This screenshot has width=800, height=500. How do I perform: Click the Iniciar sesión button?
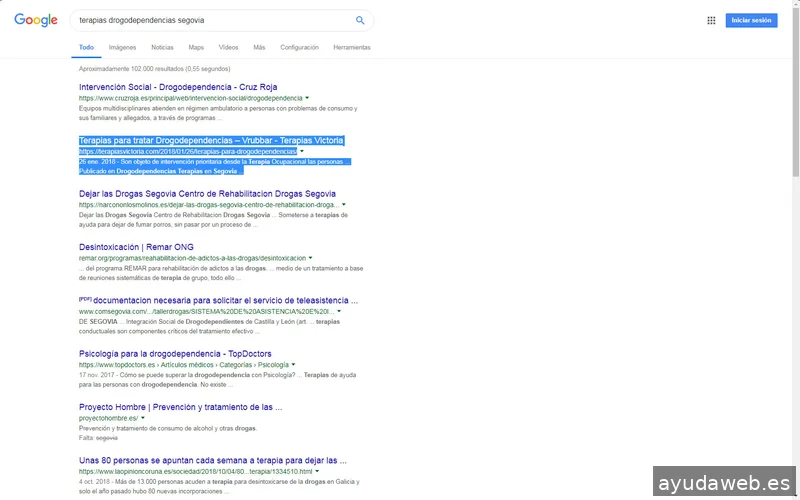point(751,20)
